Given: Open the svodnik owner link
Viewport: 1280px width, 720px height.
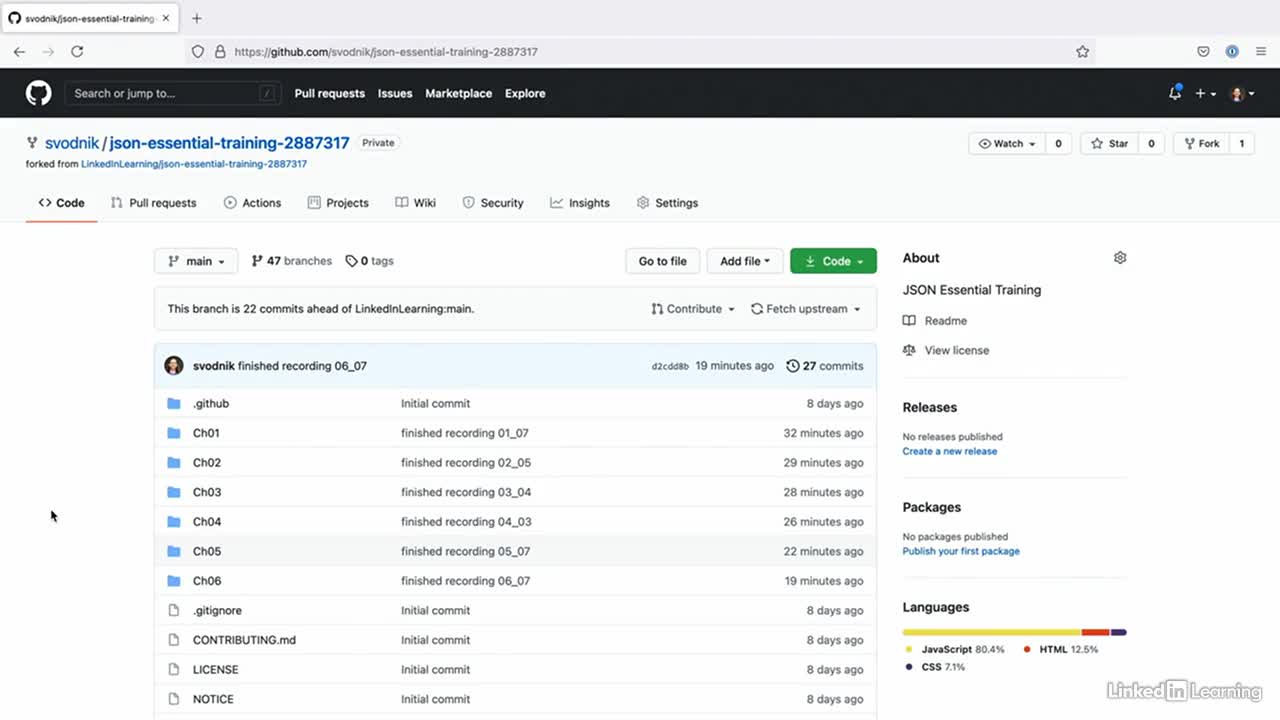Looking at the screenshot, I should tap(72, 143).
